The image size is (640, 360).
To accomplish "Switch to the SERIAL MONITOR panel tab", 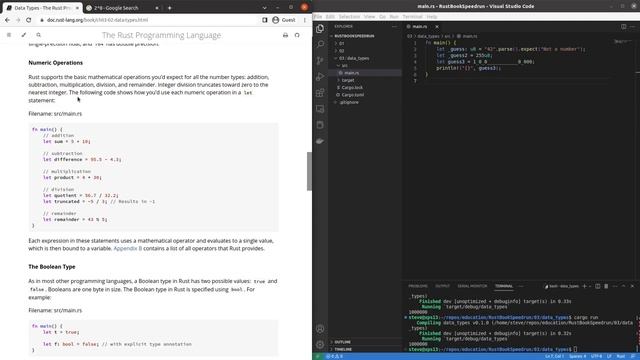I will click(472, 286).
